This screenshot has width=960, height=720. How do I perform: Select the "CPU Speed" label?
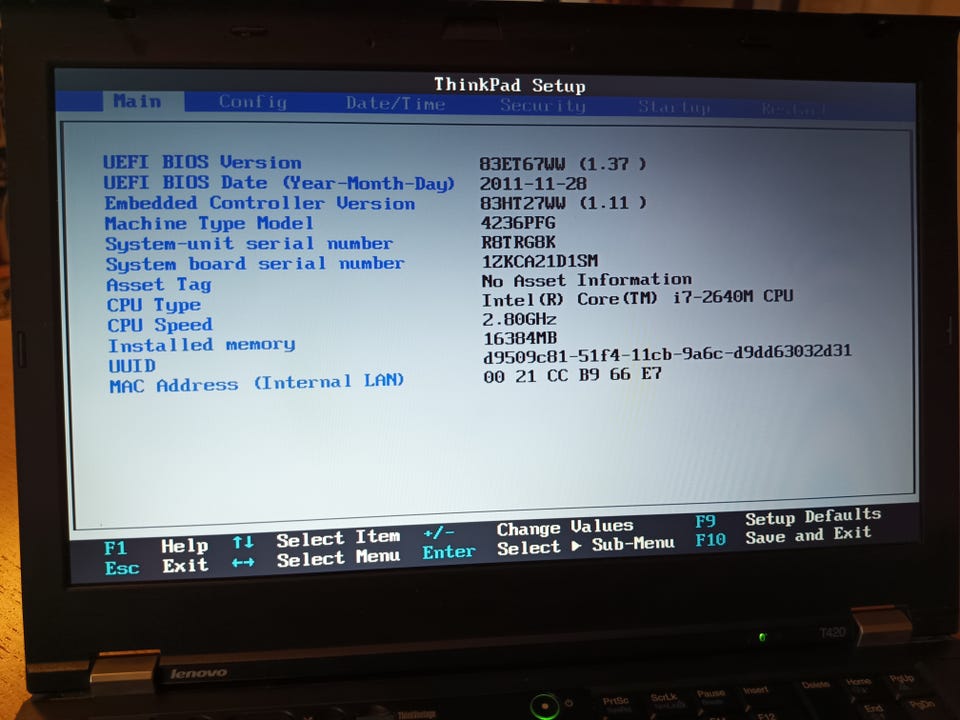(x=160, y=324)
